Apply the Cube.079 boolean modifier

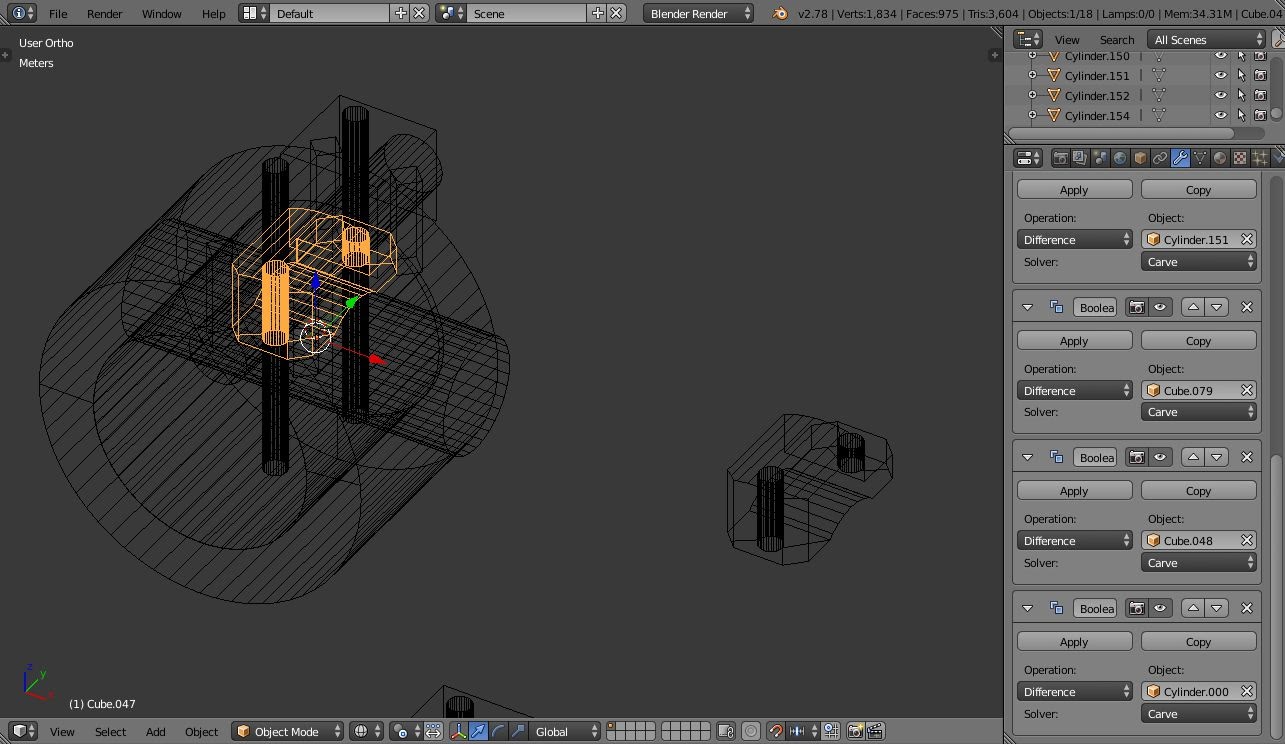[x=1074, y=341]
